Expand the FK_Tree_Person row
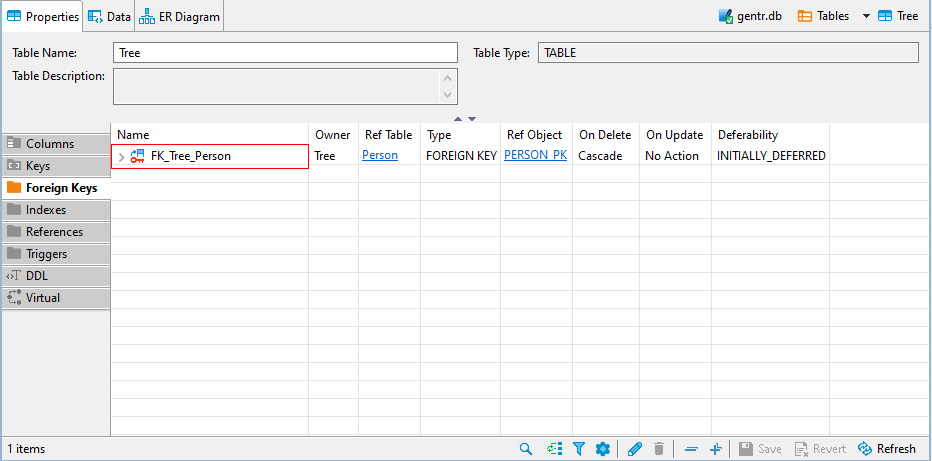 pos(122,157)
